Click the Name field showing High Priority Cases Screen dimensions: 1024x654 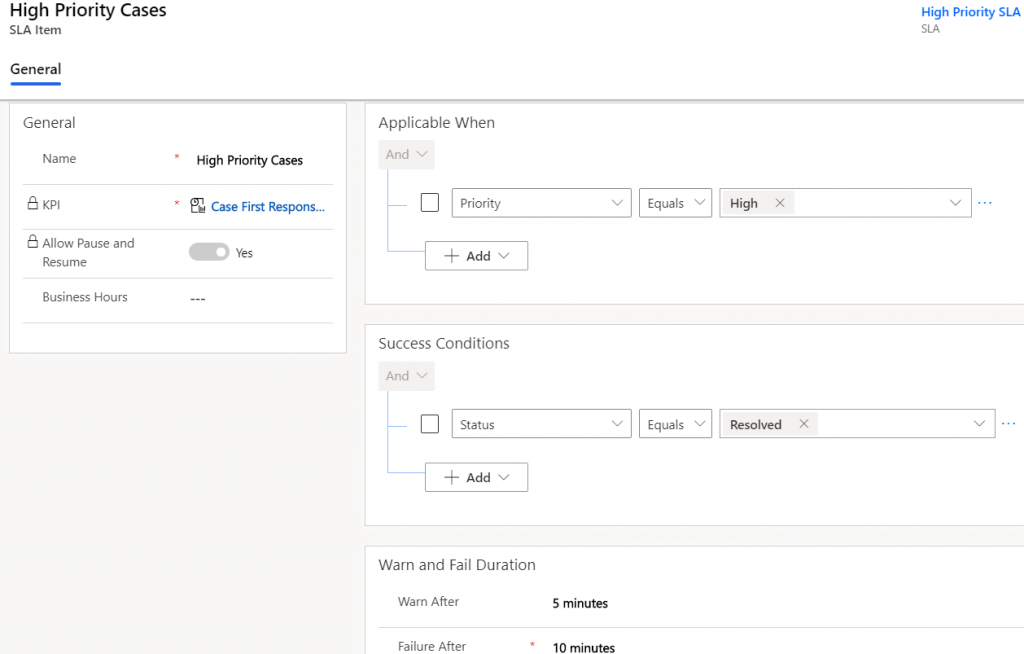249,160
